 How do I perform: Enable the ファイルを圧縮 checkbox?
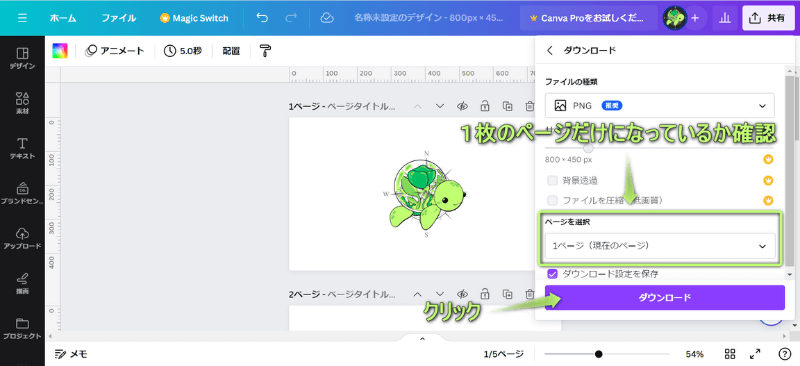tap(552, 200)
